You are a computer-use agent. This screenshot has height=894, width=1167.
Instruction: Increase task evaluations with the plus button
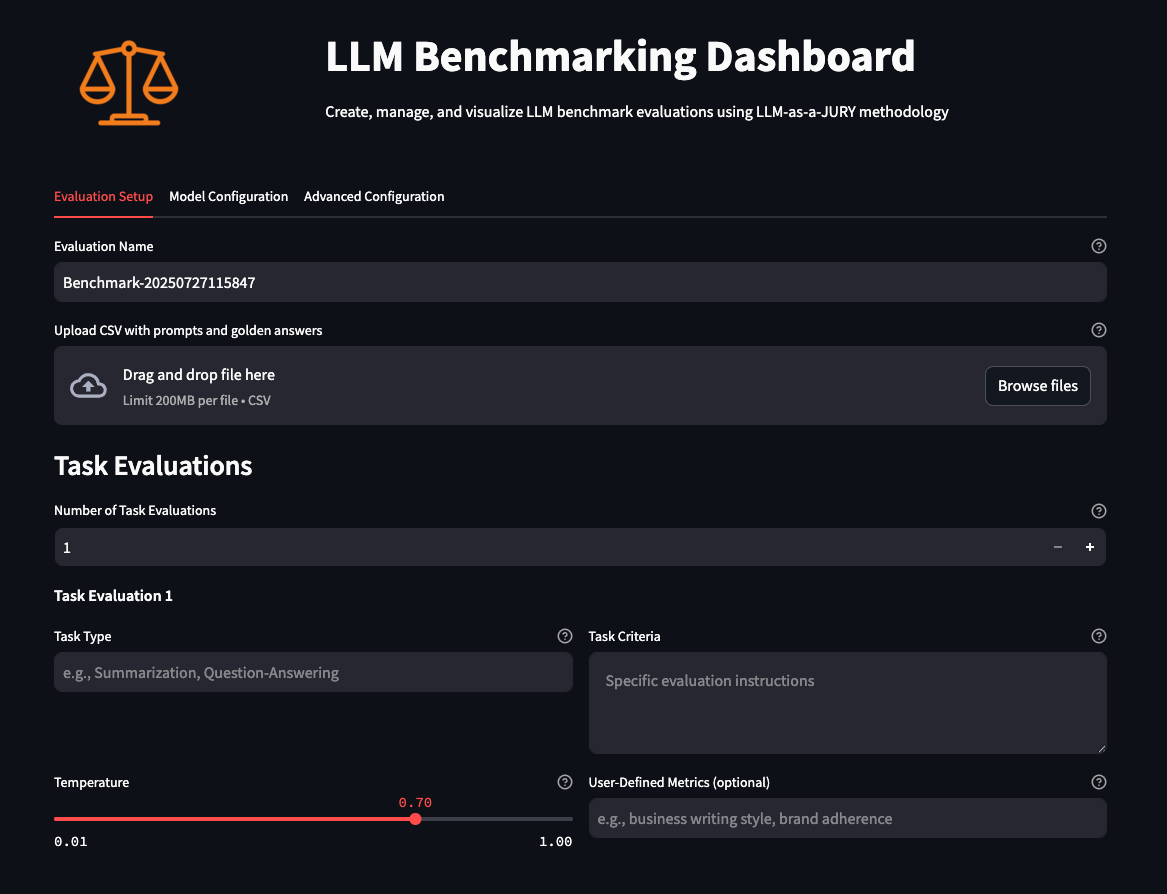click(x=1089, y=548)
